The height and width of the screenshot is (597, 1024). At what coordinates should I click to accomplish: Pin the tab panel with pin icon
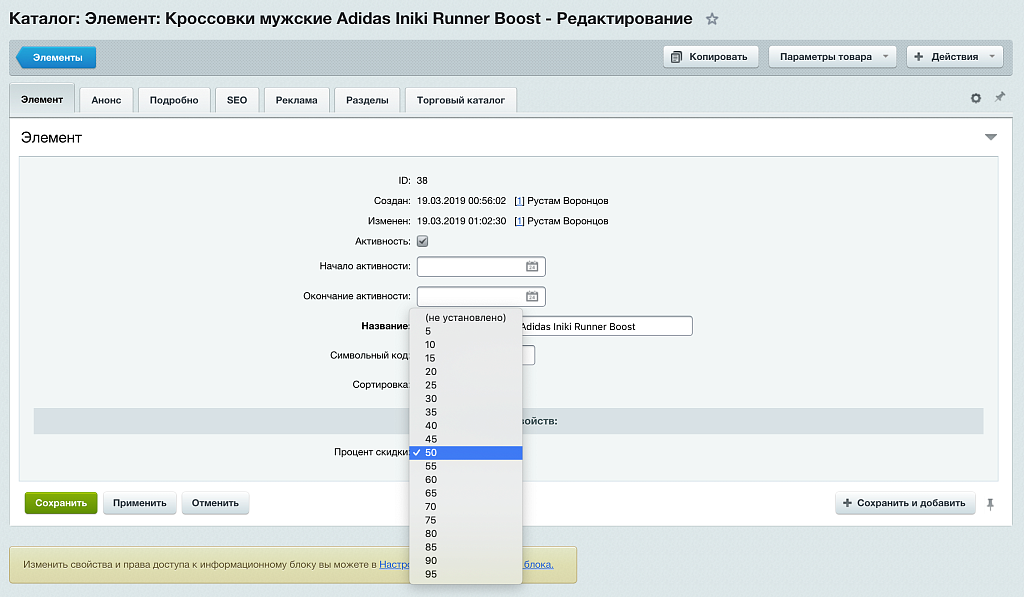(999, 98)
